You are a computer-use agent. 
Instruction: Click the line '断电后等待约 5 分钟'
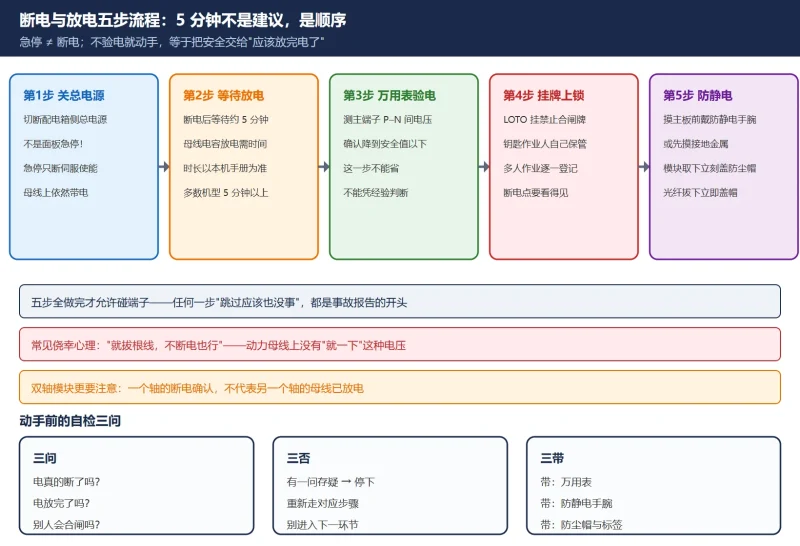tap(226, 119)
